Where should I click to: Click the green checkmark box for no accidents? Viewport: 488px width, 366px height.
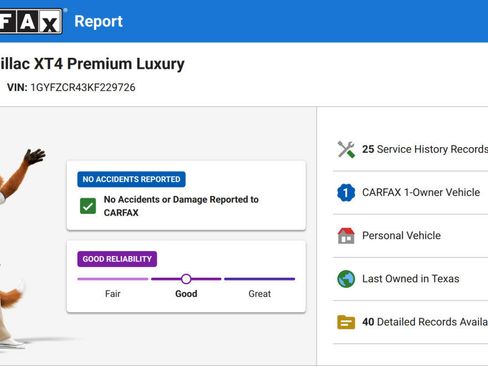(x=88, y=206)
